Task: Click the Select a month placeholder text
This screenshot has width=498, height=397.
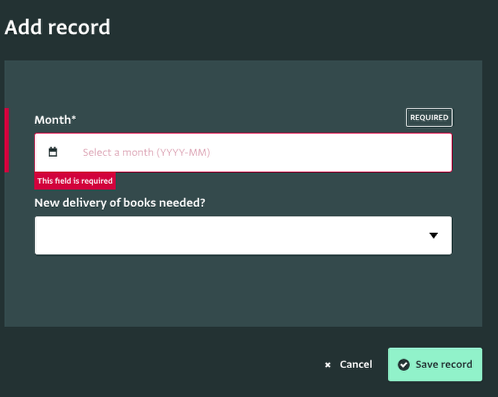Action: point(146,153)
